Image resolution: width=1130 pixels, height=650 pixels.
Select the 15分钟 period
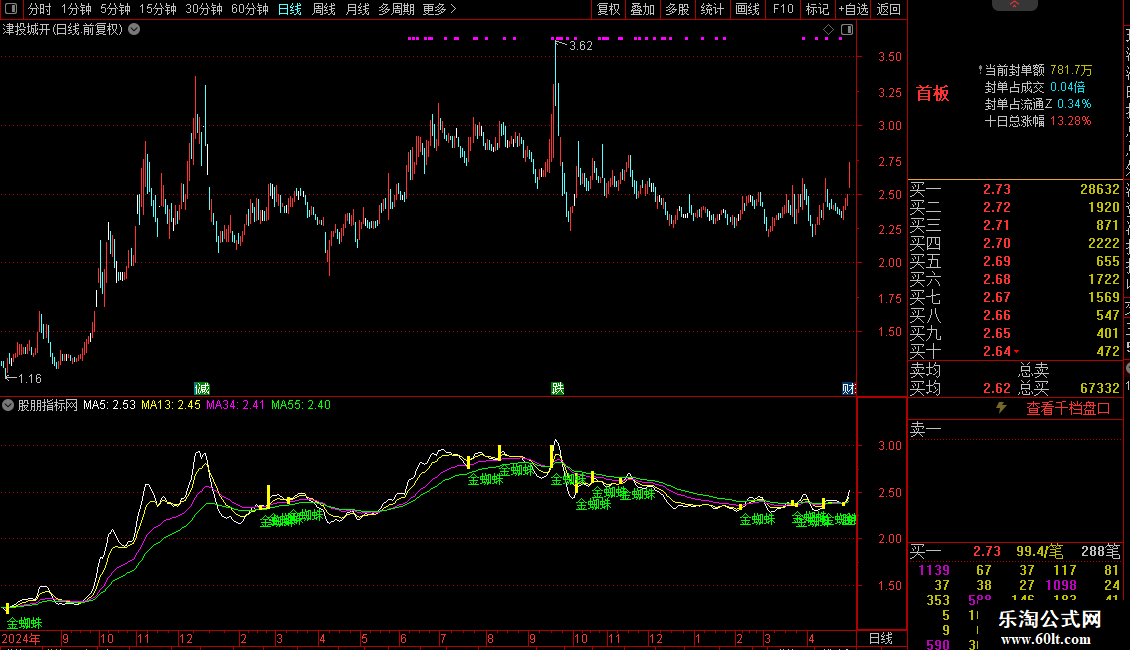click(157, 9)
